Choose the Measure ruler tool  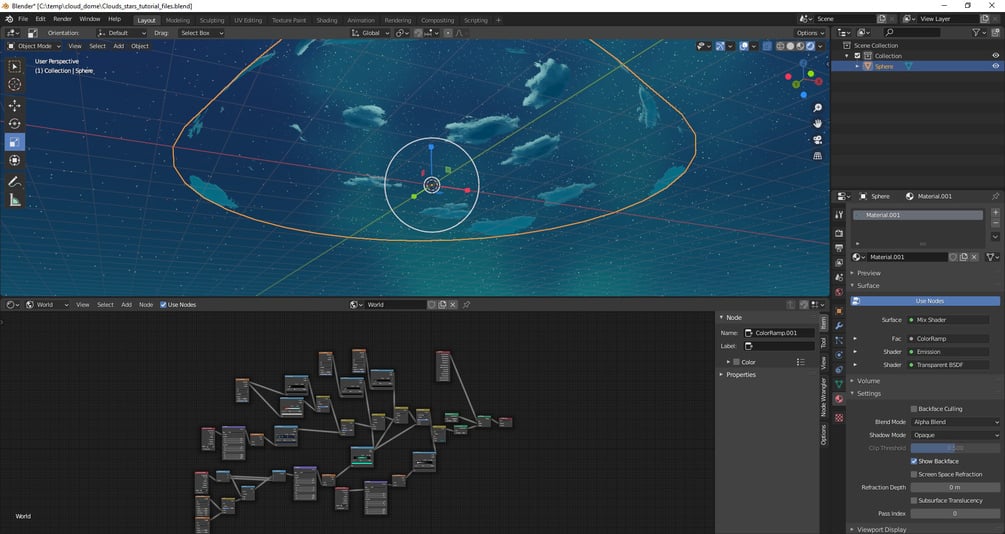14,201
